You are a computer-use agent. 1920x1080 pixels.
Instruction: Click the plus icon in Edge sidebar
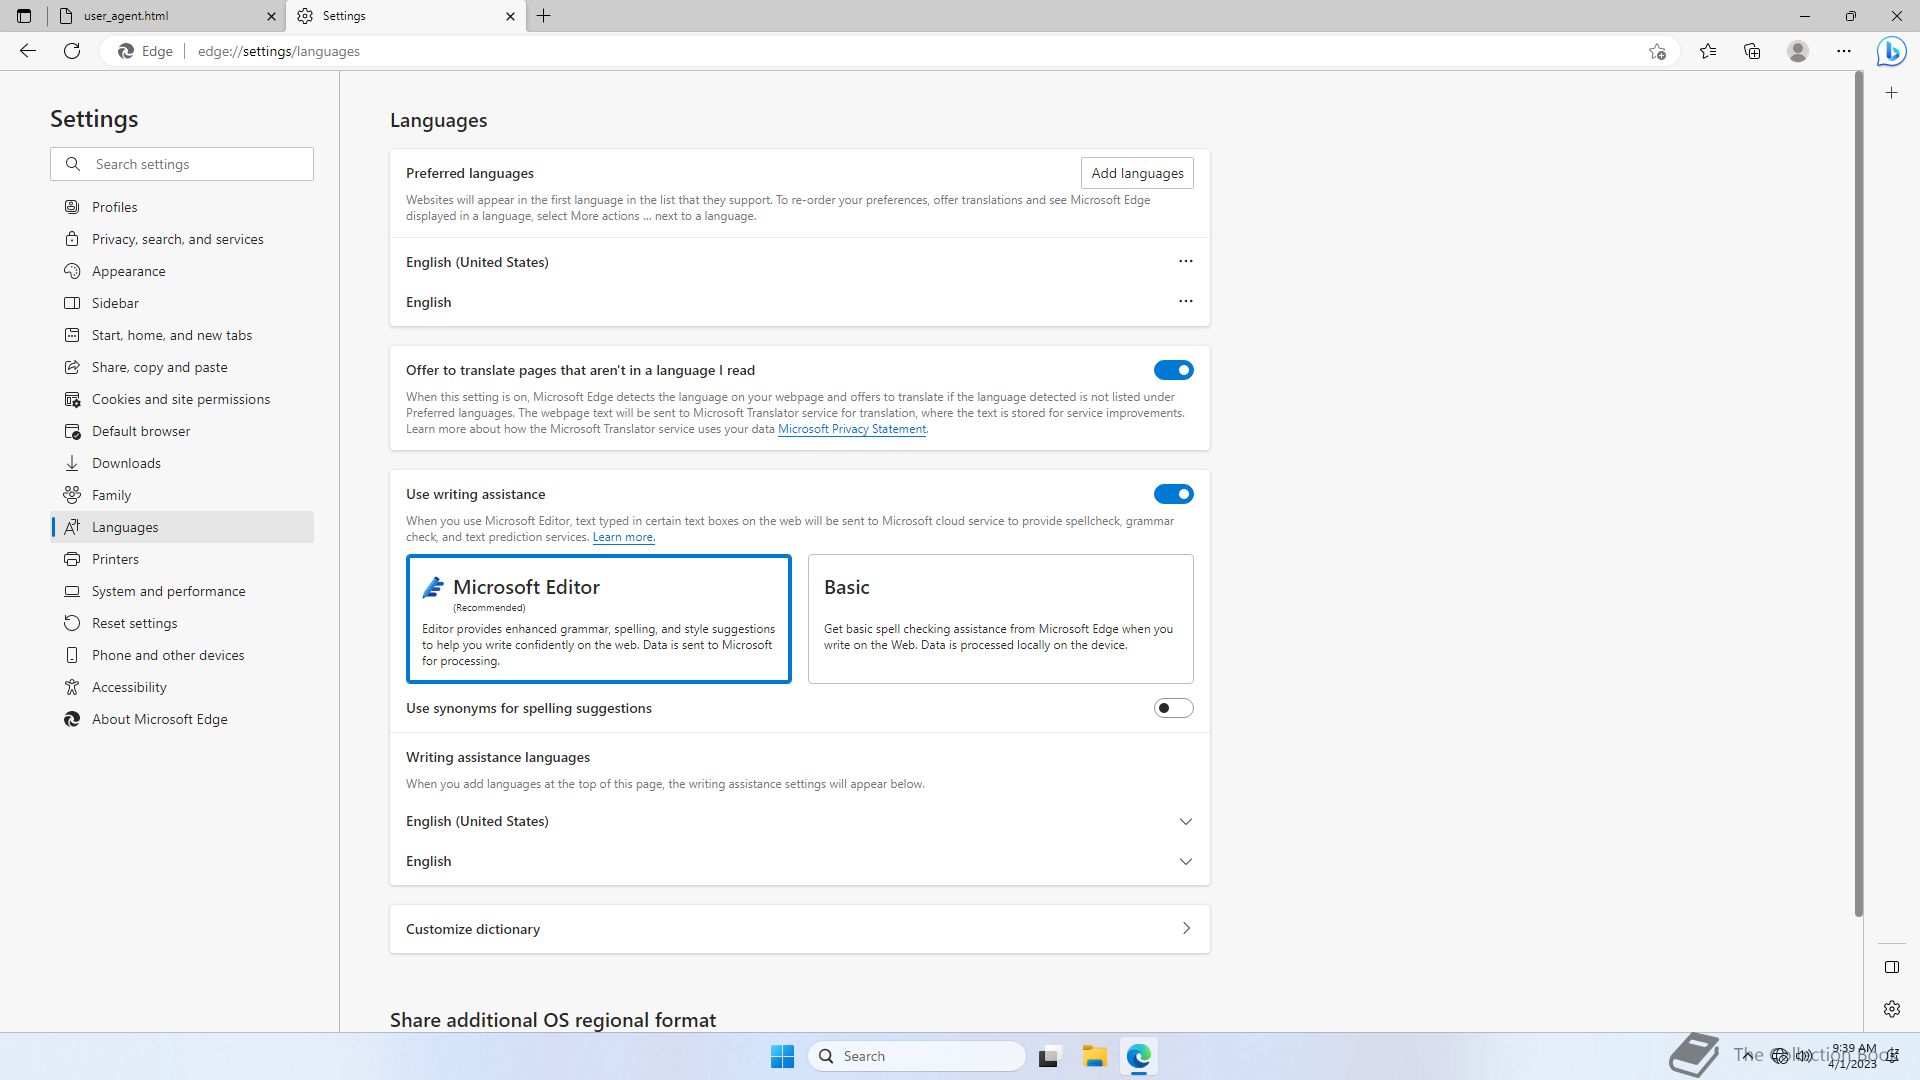1891,93
